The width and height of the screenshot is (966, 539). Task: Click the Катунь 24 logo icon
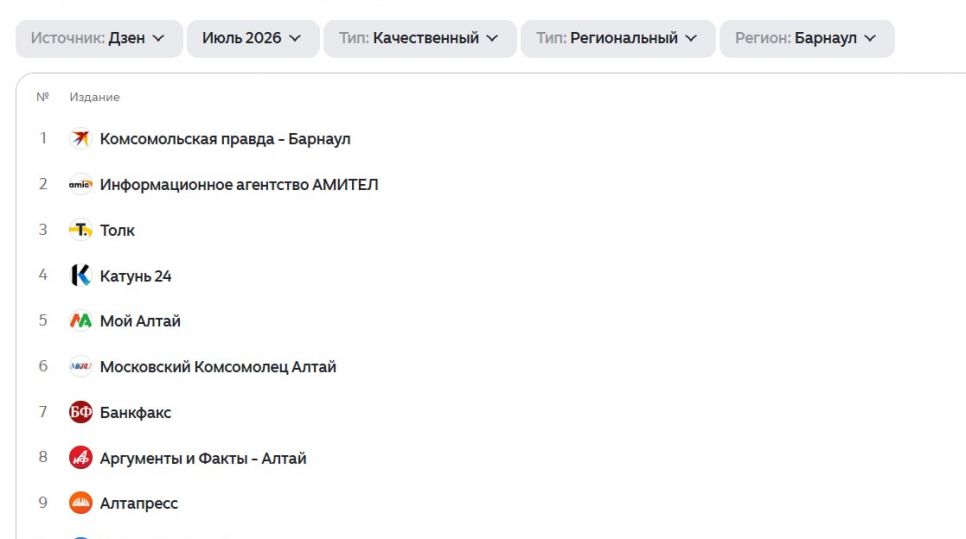click(81, 275)
